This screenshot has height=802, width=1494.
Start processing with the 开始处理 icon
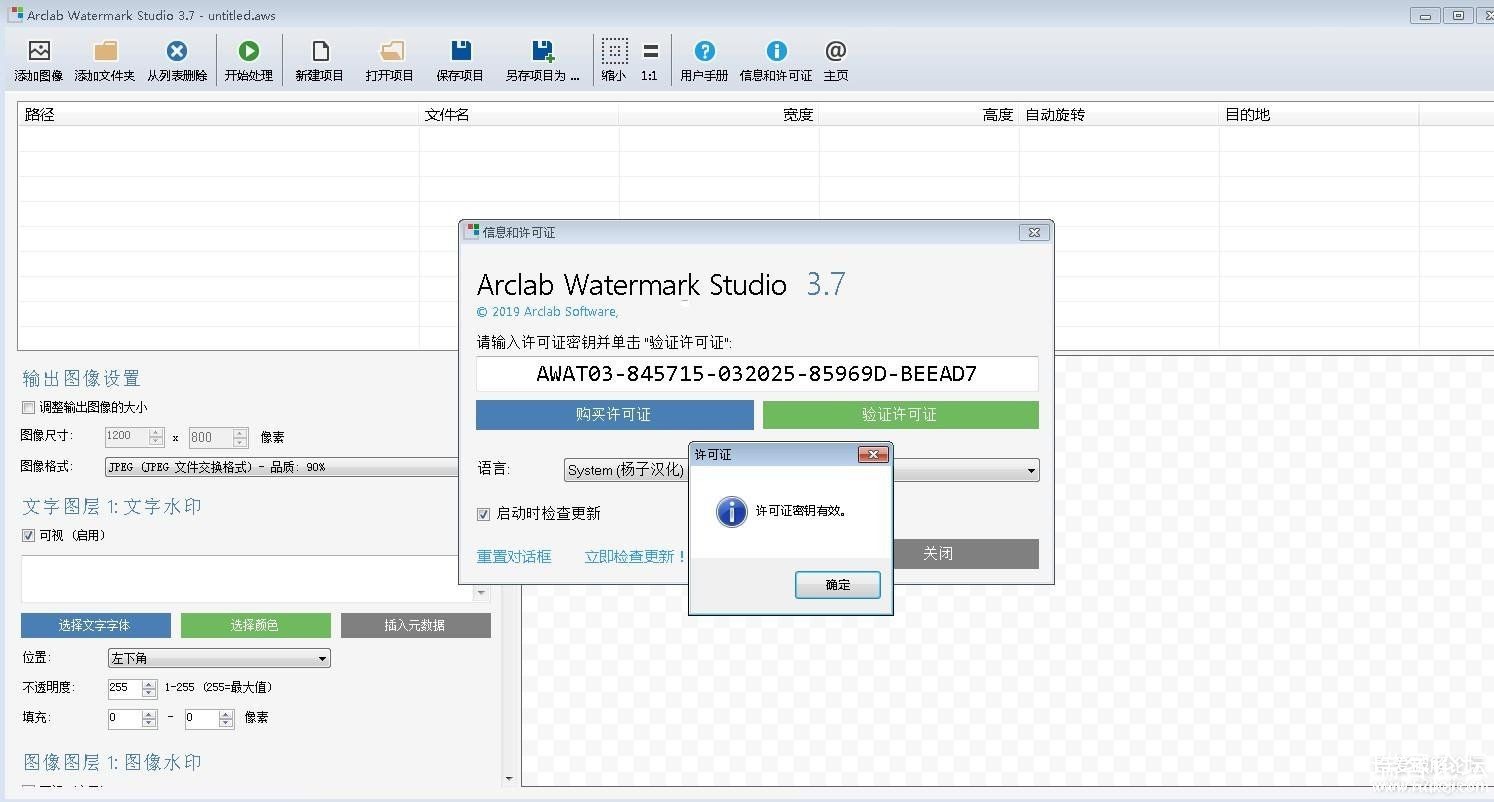[x=249, y=60]
